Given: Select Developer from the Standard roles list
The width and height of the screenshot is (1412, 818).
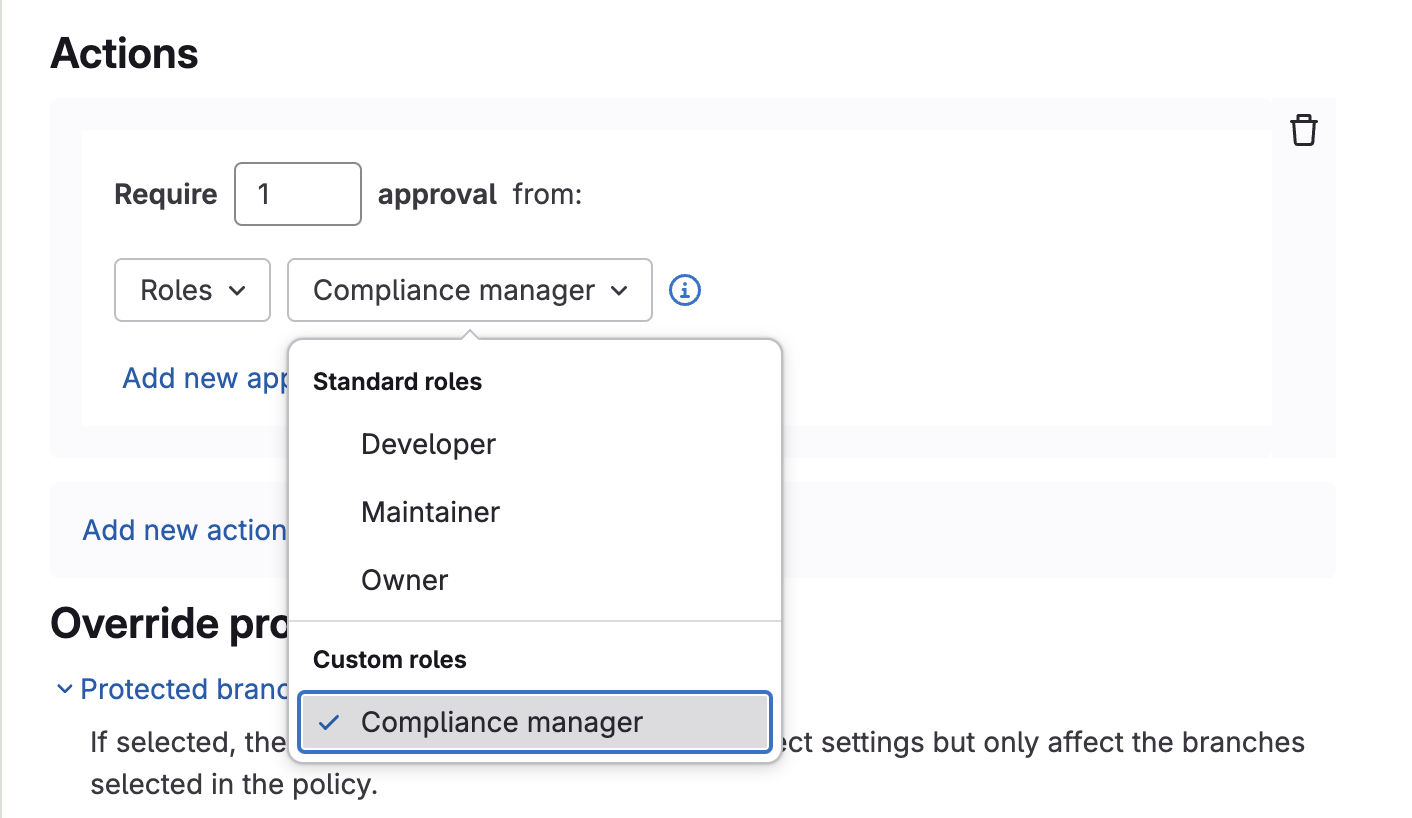Looking at the screenshot, I should coord(428,444).
